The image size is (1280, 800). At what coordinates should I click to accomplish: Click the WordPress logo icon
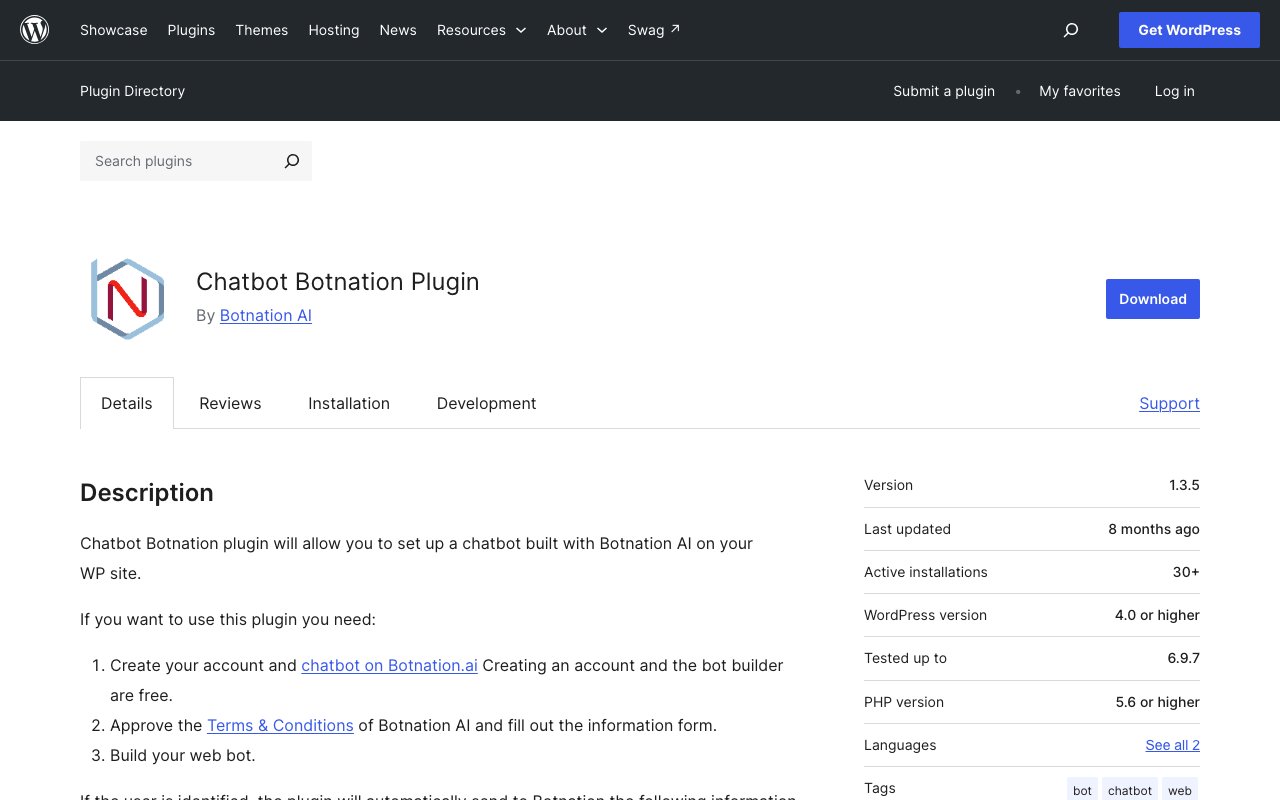pyautogui.click(x=35, y=30)
